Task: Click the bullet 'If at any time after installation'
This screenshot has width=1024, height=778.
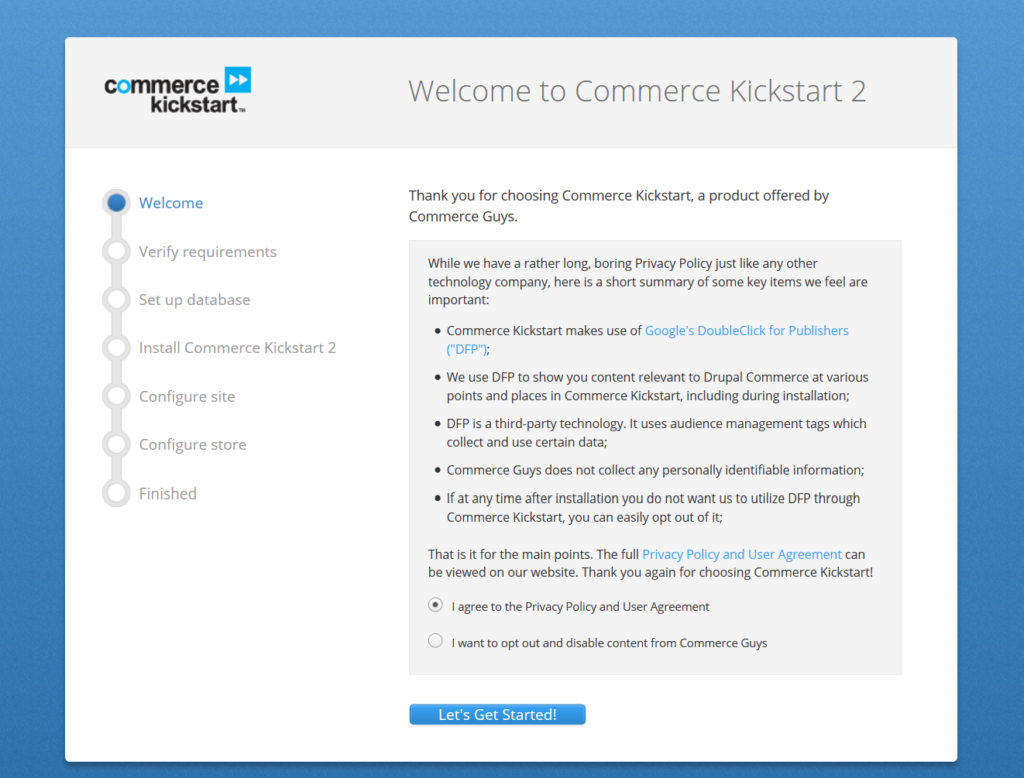Action: tap(653, 508)
